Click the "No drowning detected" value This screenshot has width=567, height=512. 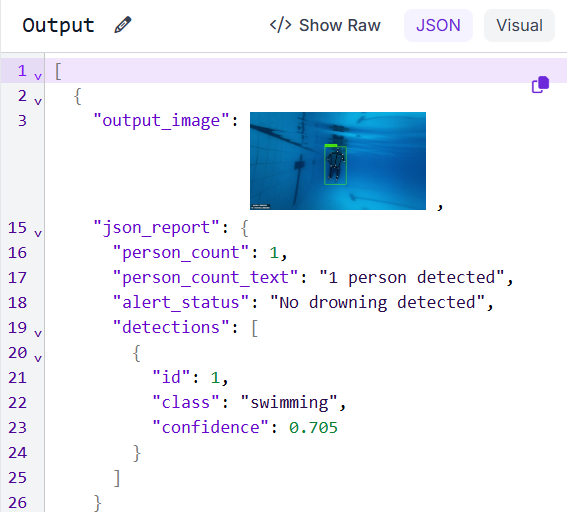[x=377, y=302]
